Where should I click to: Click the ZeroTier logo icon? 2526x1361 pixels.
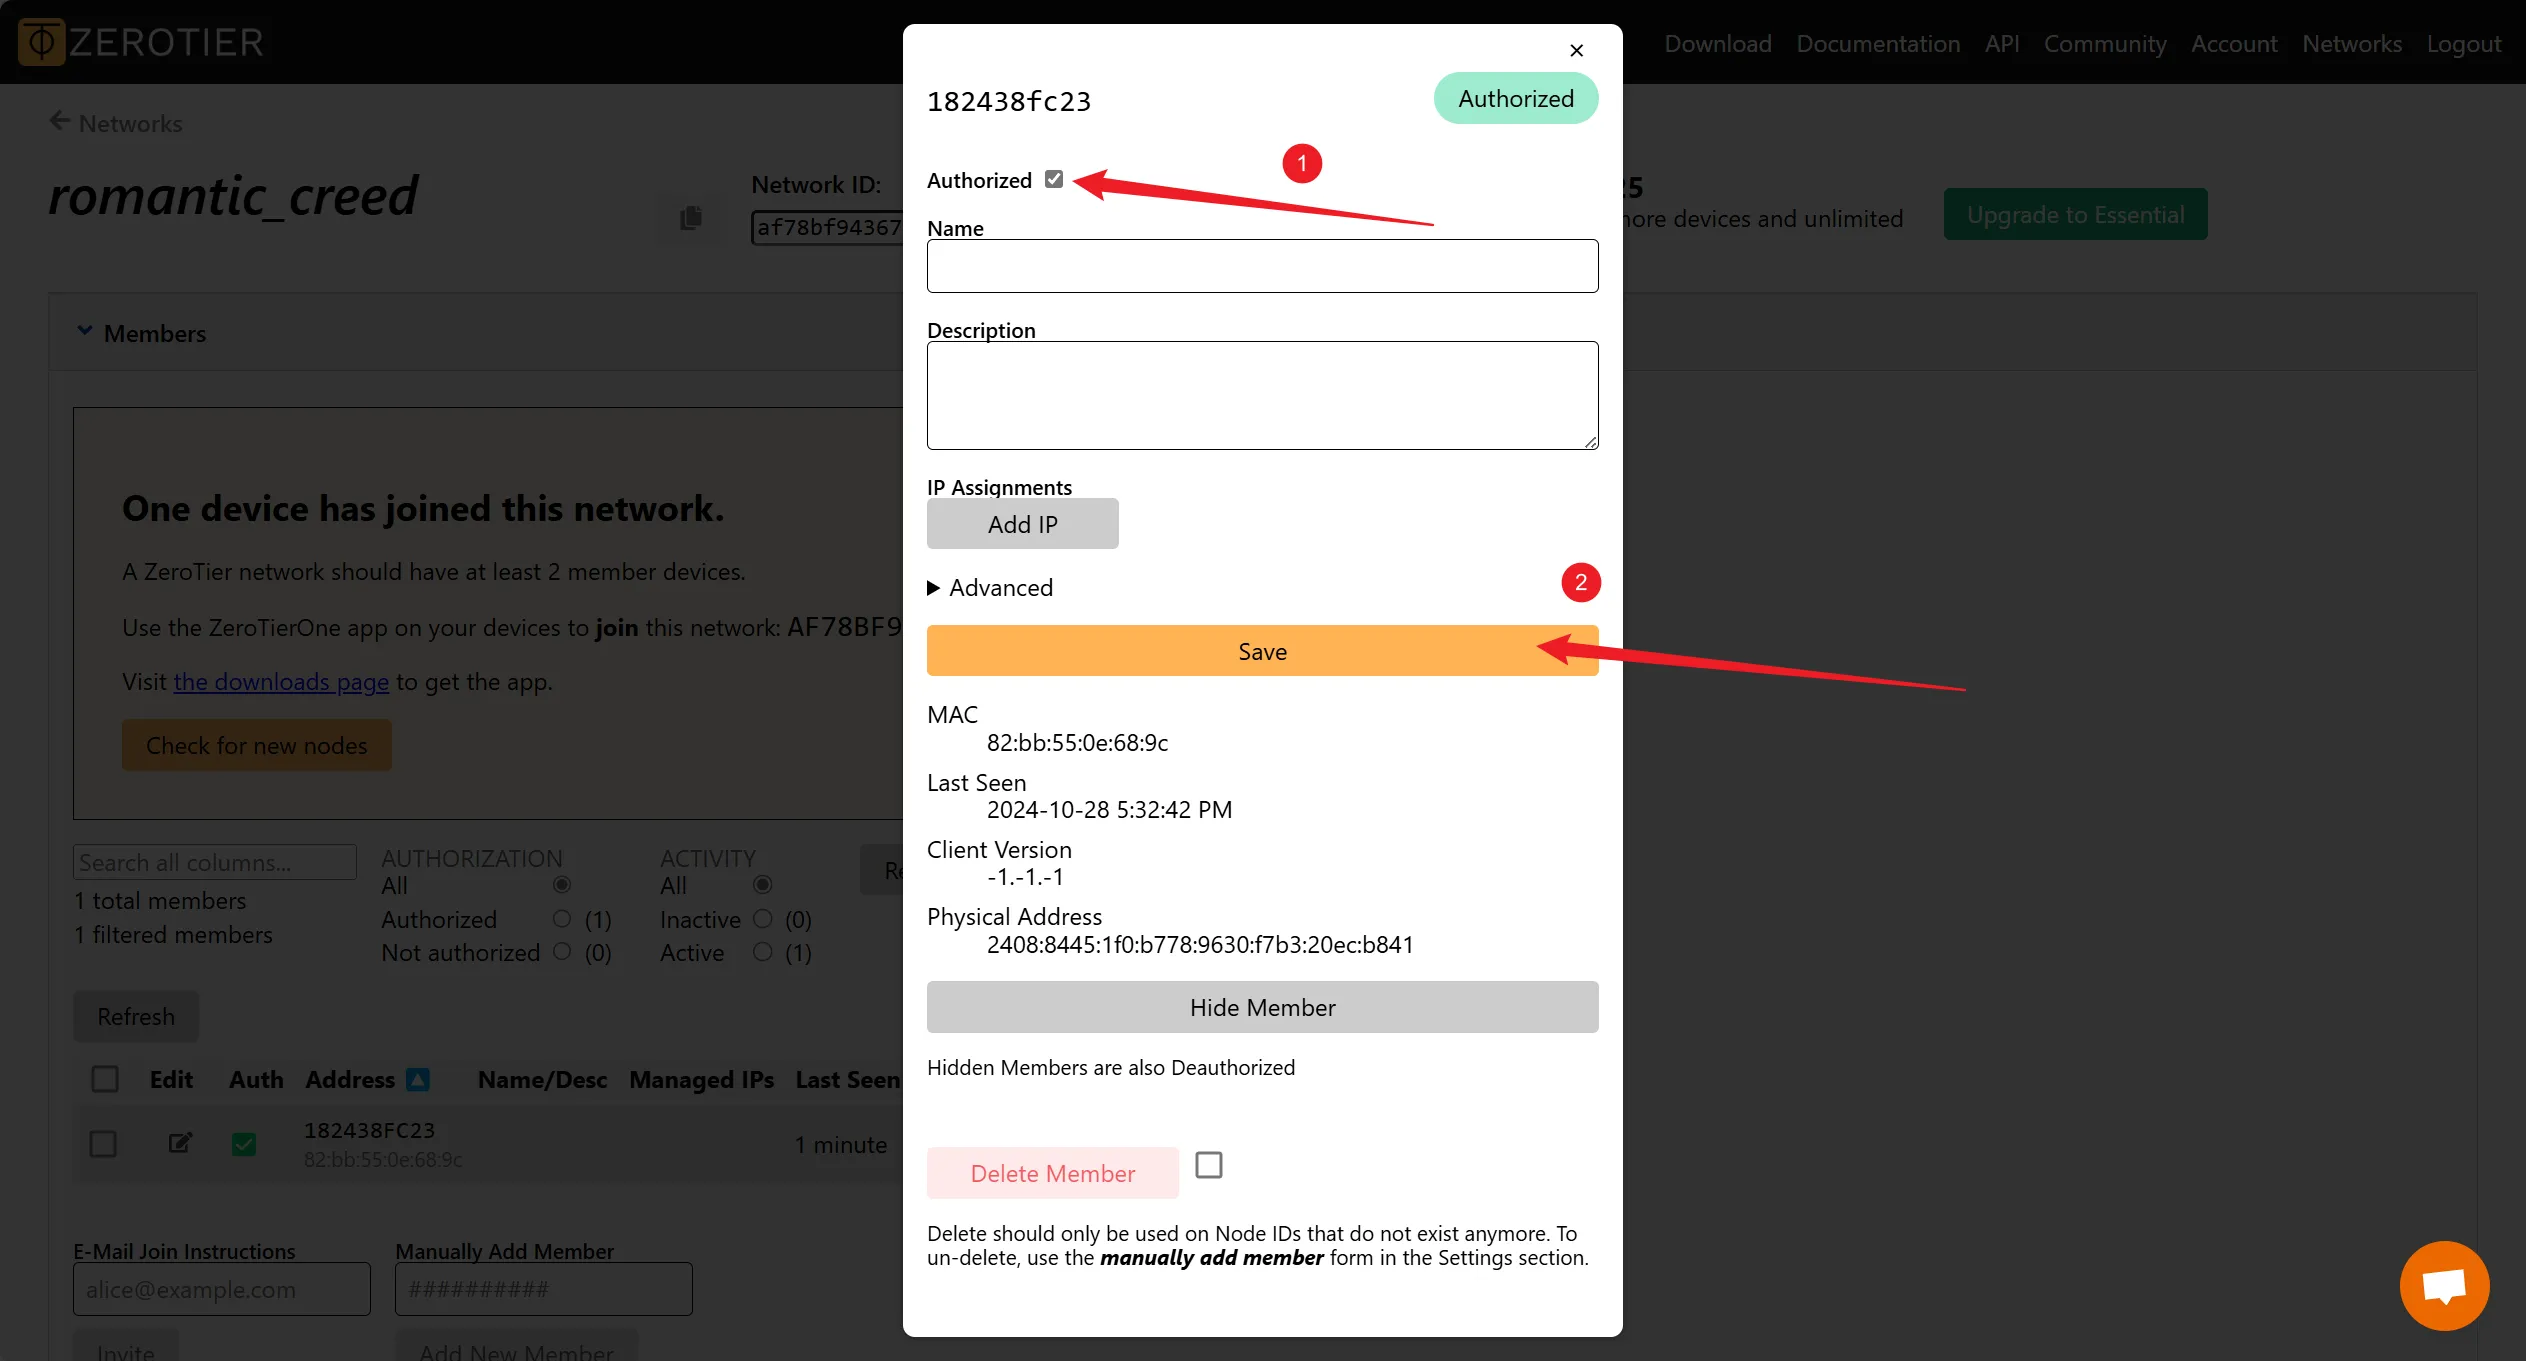point(41,42)
